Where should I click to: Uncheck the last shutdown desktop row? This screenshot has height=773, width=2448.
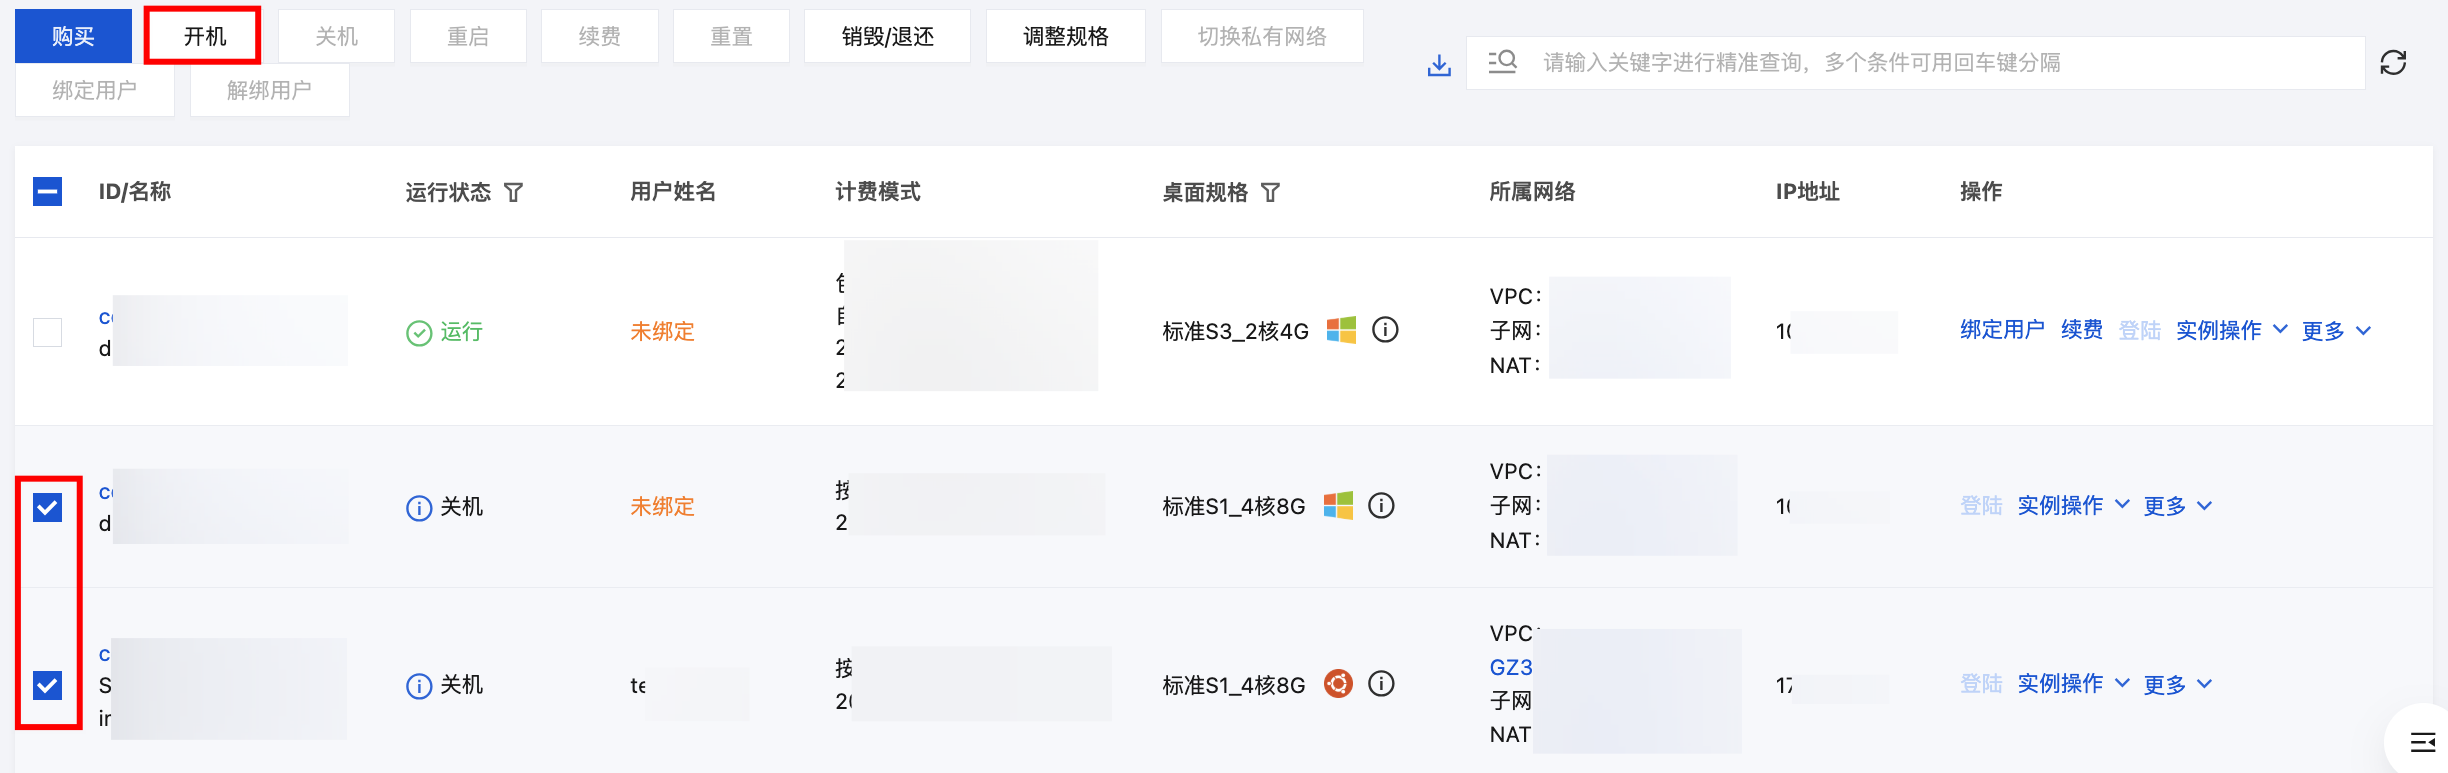[x=47, y=685]
